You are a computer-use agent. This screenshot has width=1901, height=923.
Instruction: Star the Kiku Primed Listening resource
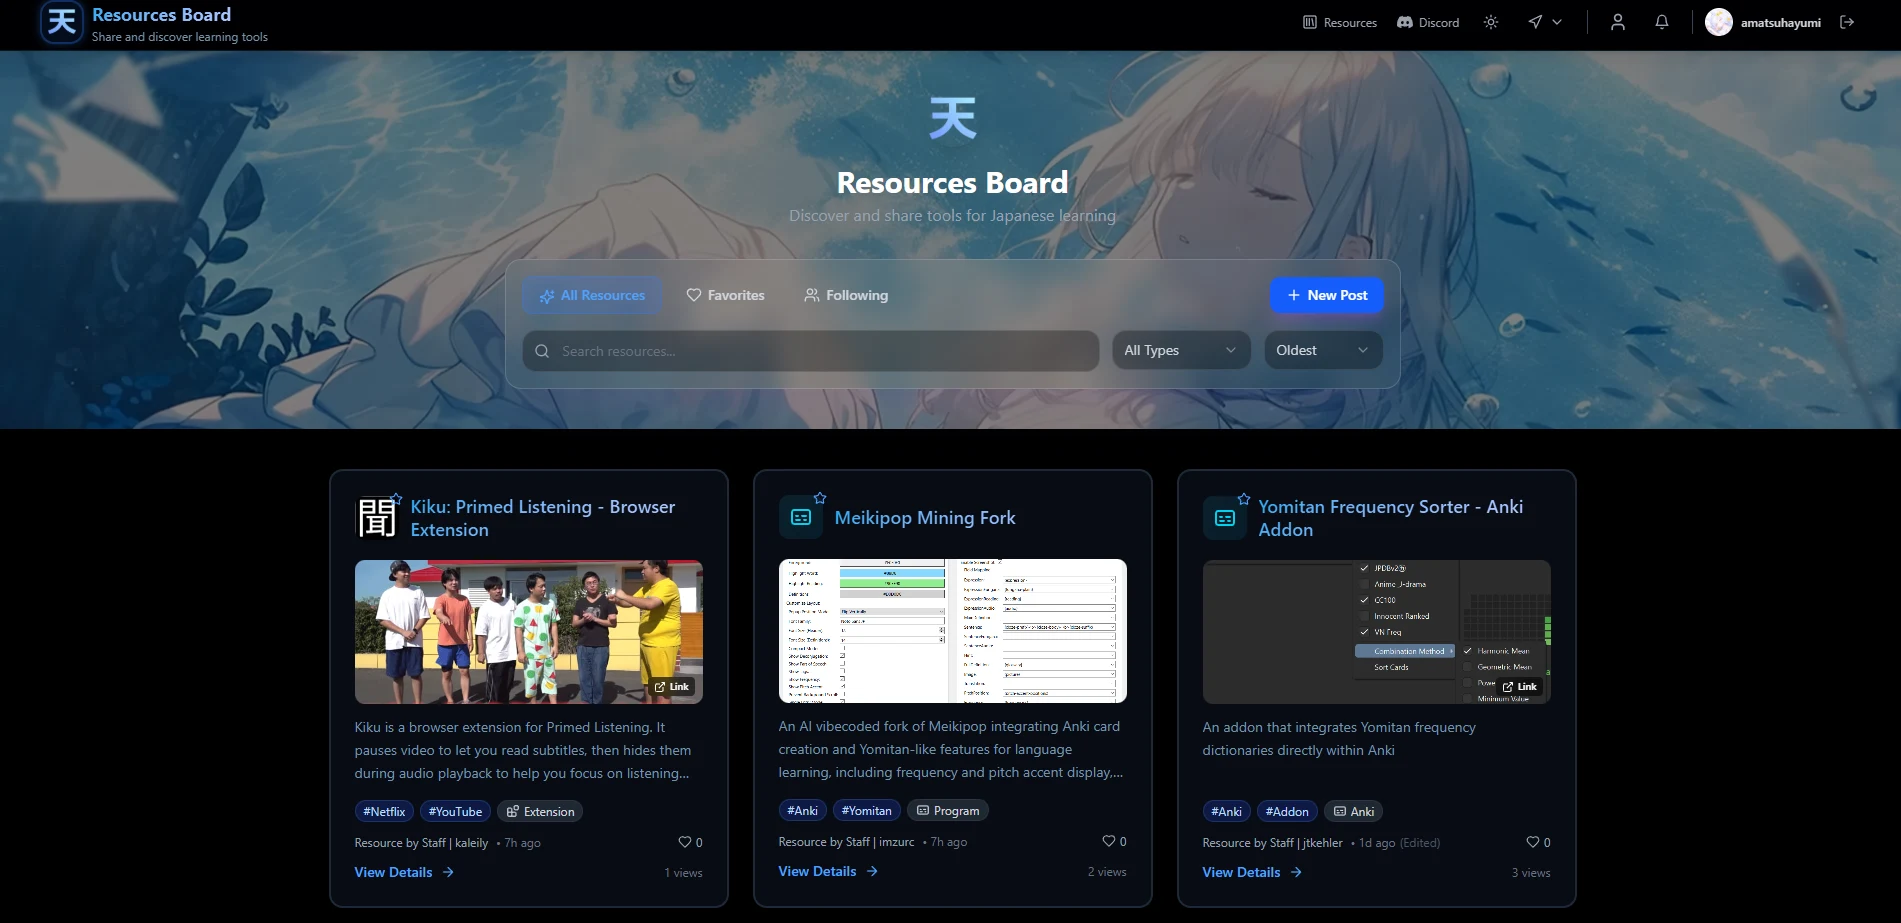pyautogui.click(x=396, y=498)
